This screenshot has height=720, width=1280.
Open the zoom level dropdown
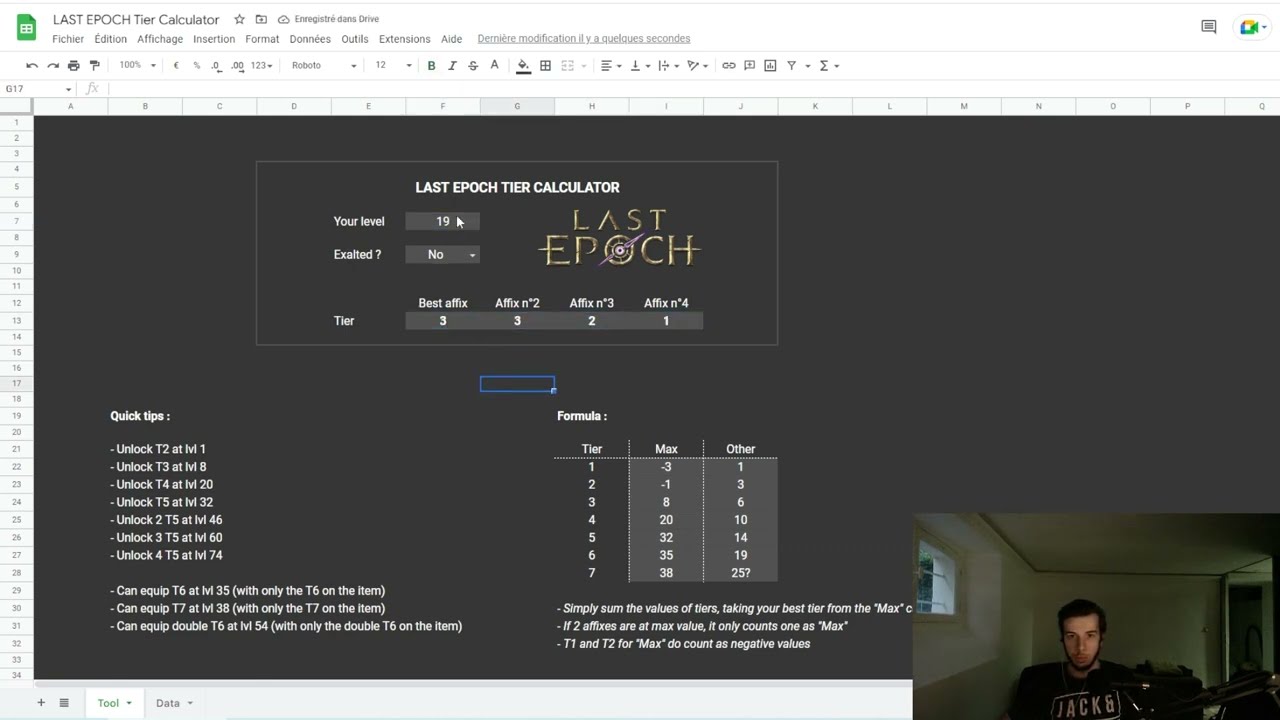[x=138, y=65]
